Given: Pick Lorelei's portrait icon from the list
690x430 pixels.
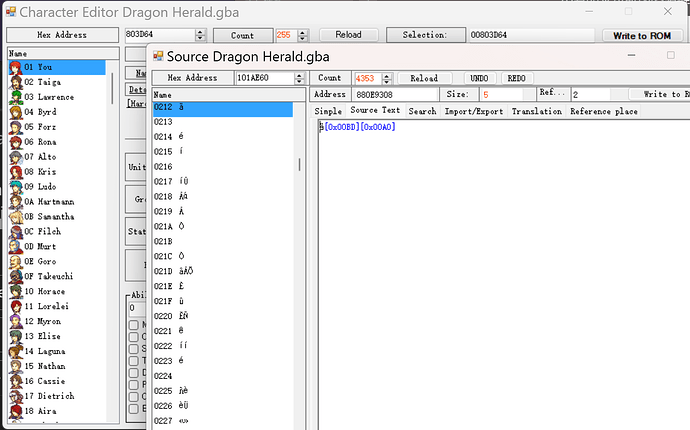Looking at the screenshot, I should point(16,306).
